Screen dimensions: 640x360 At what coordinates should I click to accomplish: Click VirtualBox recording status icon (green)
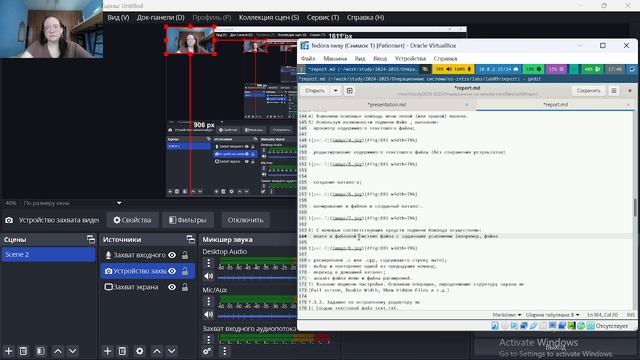[x=571, y=326]
